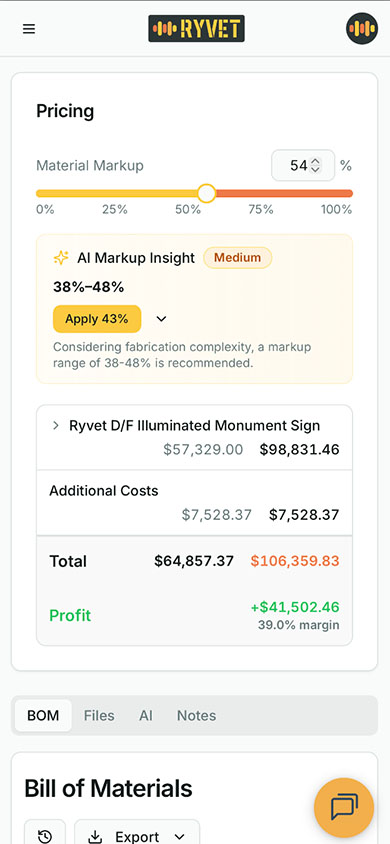
Task: Focus the Material Markup percentage field
Action: pos(303,165)
